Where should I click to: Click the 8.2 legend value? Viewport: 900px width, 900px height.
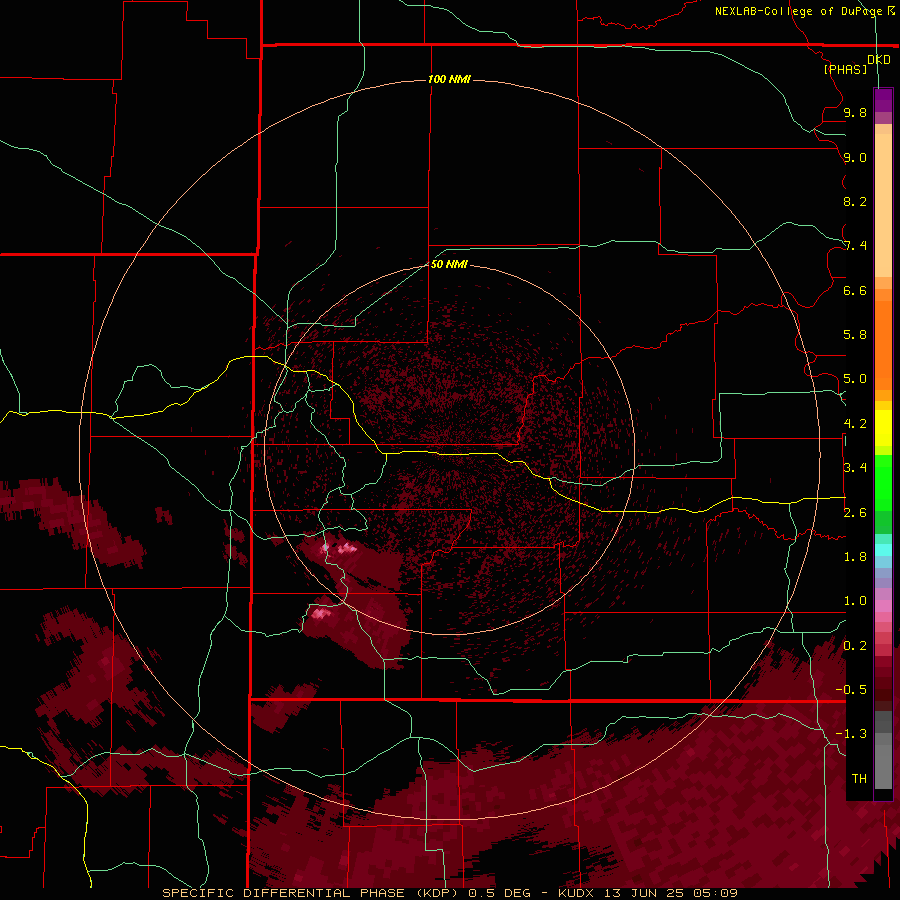coord(855,201)
